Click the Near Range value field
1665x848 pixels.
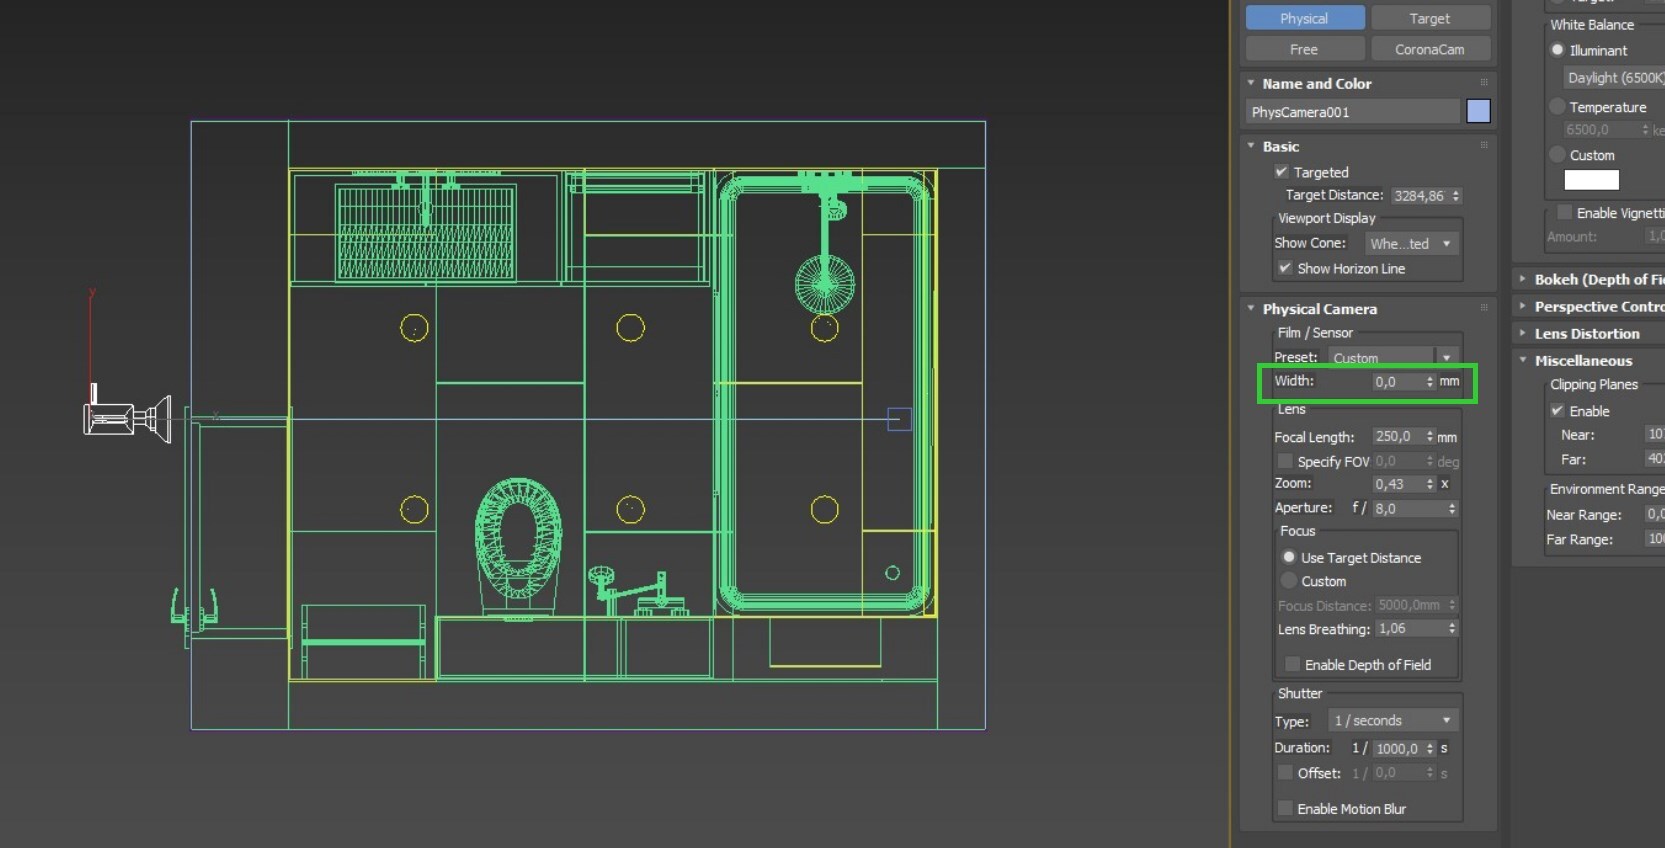tap(1655, 514)
